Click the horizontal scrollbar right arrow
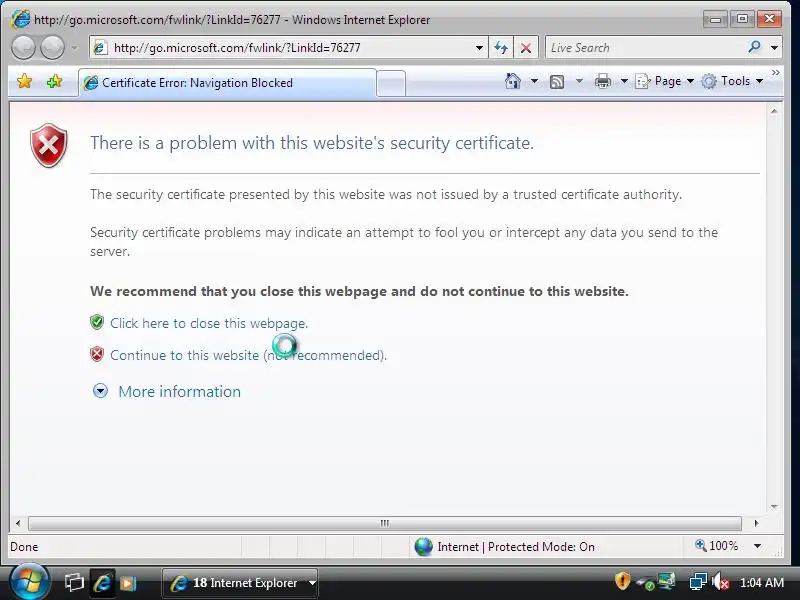 (756, 523)
